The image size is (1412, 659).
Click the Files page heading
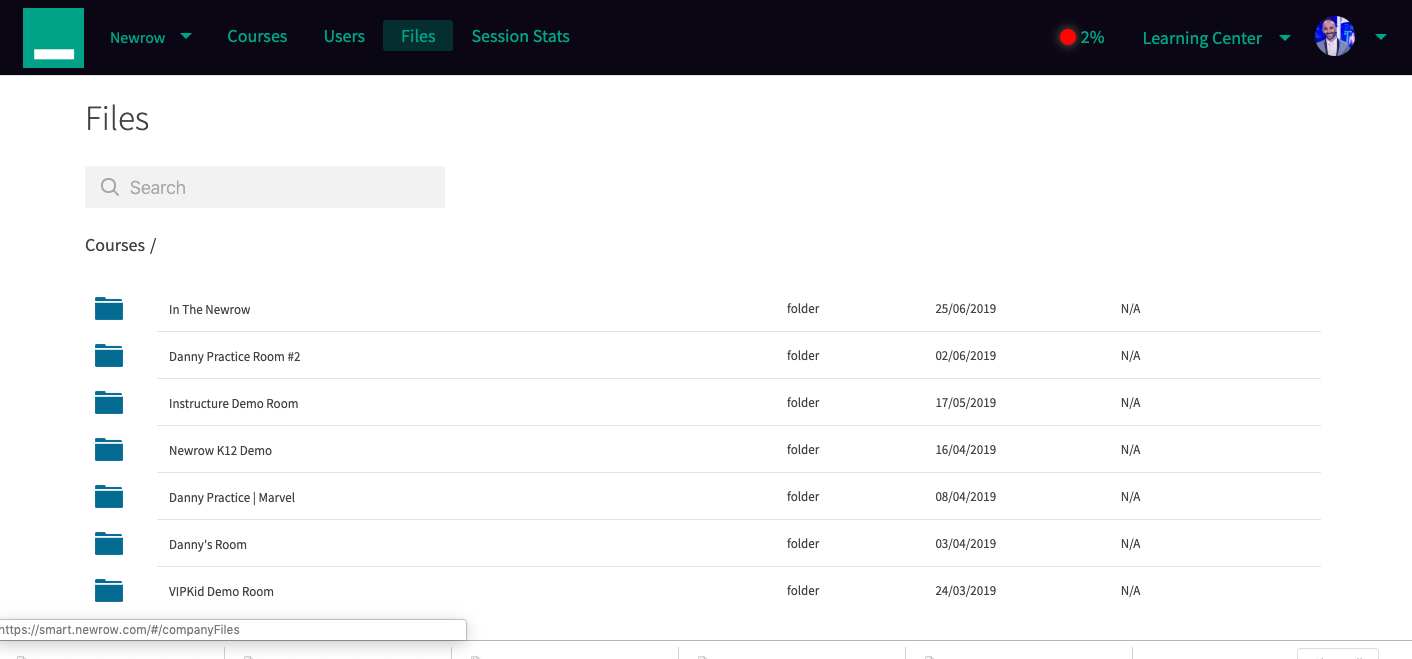117,119
